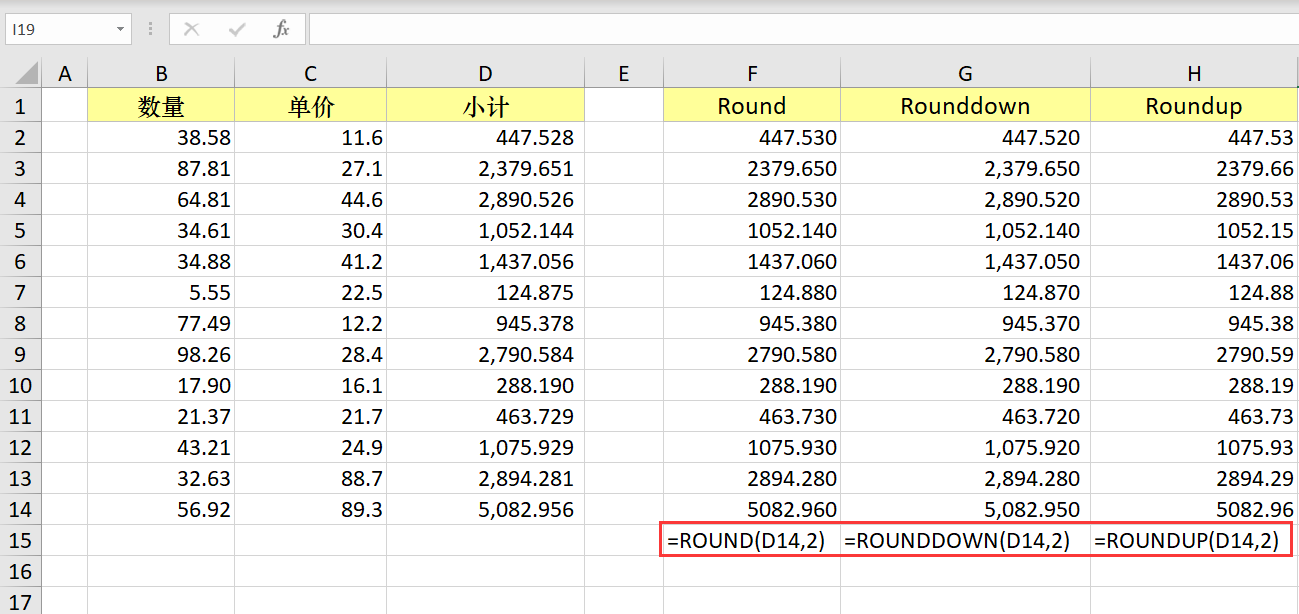Viewport: 1299px width, 614px height.
Task: Select Round result cell 5082.960
Action: [x=752, y=509]
